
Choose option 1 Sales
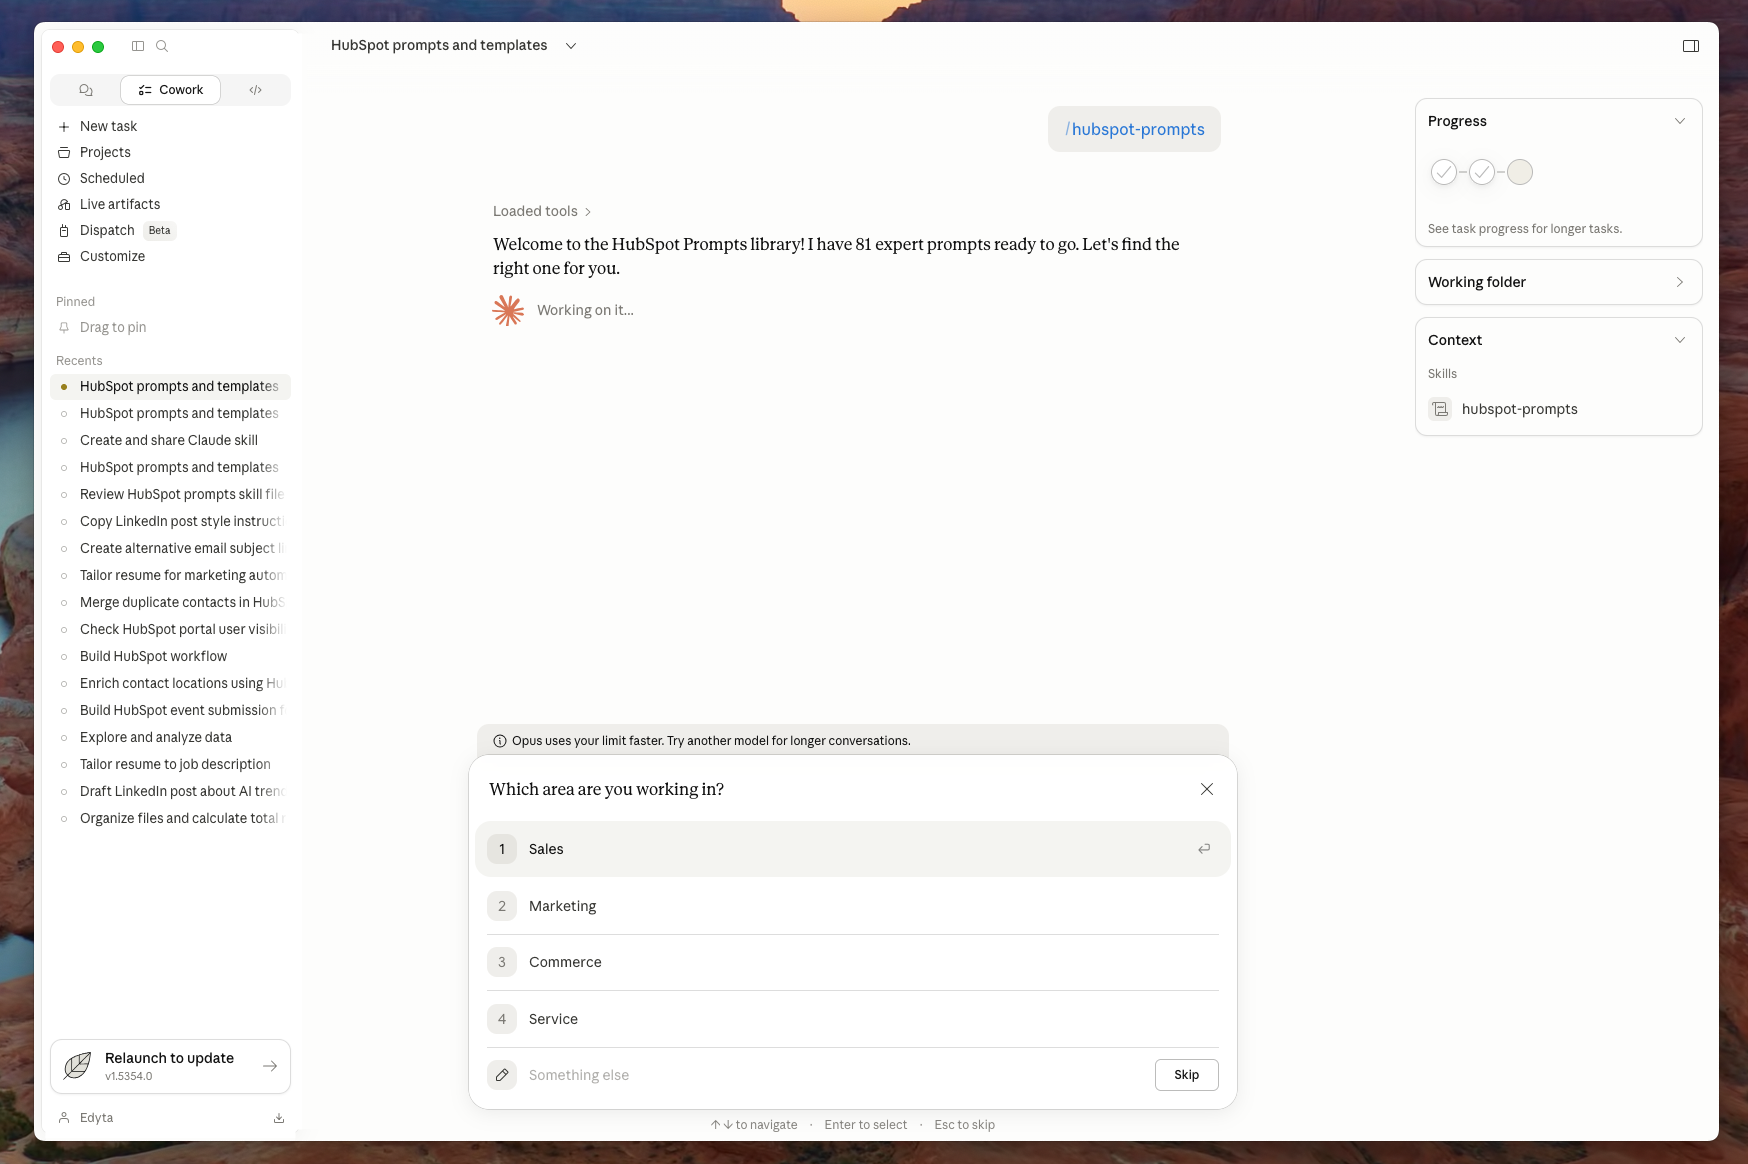(x=853, y=849)
